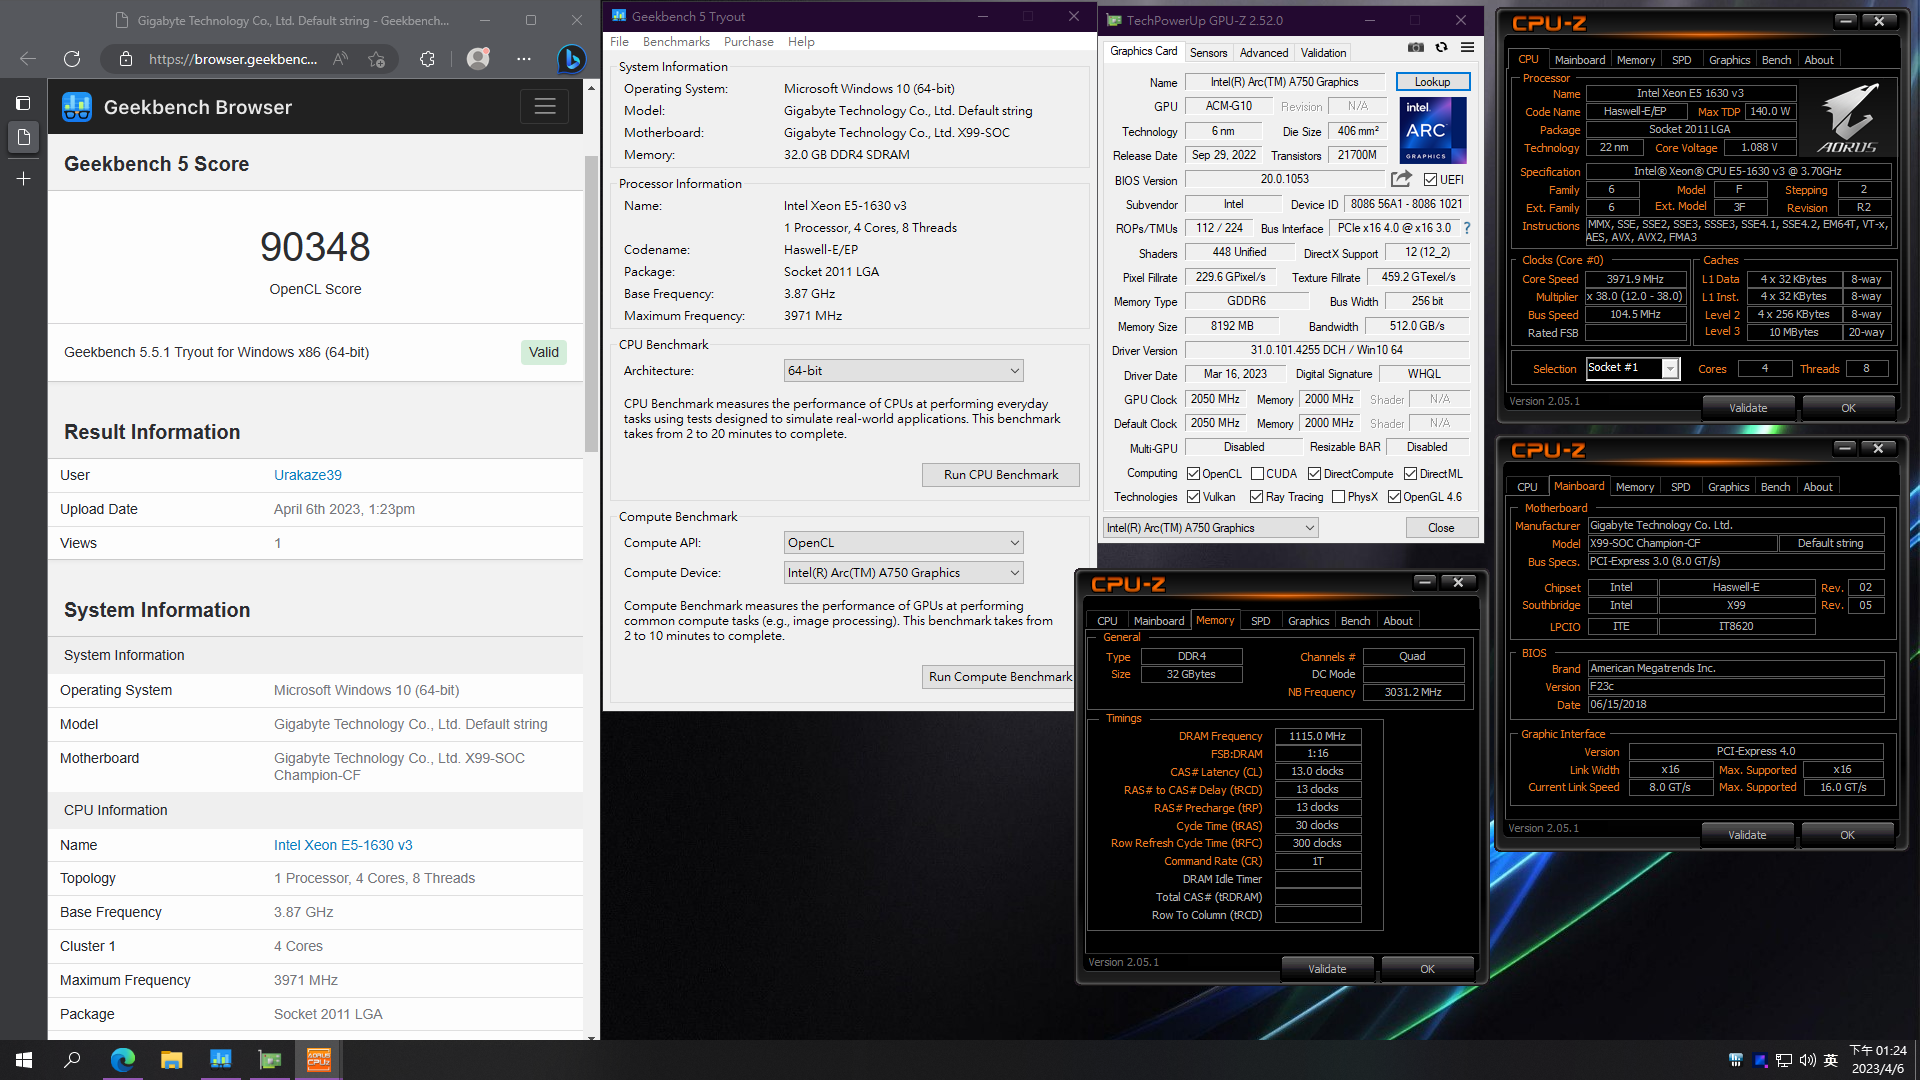Open Bench tab in CPU-Z Memory window
Image resolution: width=1920 pixels, height=1080 pixels.
(1355, 621)
